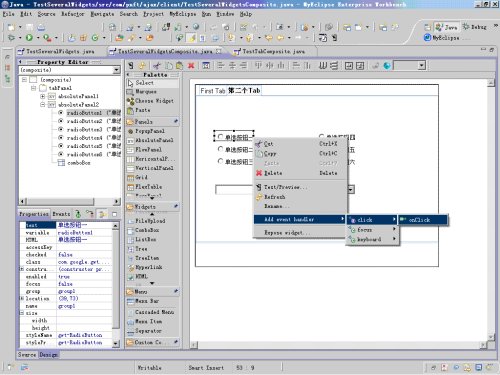Collapse the Panels palette group
500x375 pixels.
pos(153,122)
